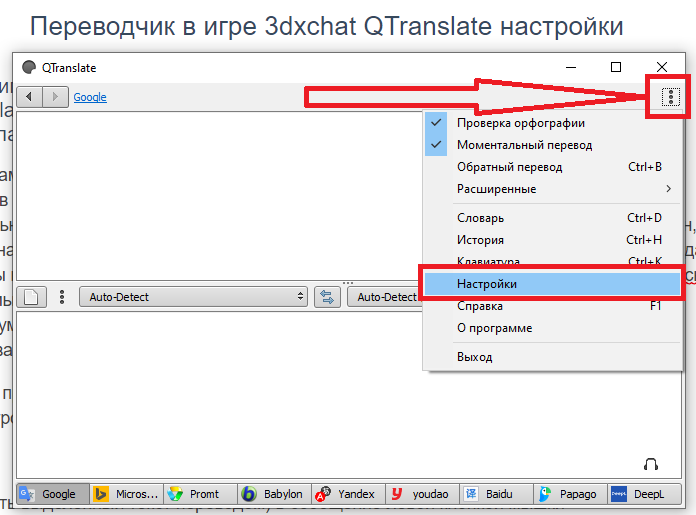The height and width of the screenshot is (515, 696).
Task: Minimize the QTranslate window
Action: (x=571, y=67)
